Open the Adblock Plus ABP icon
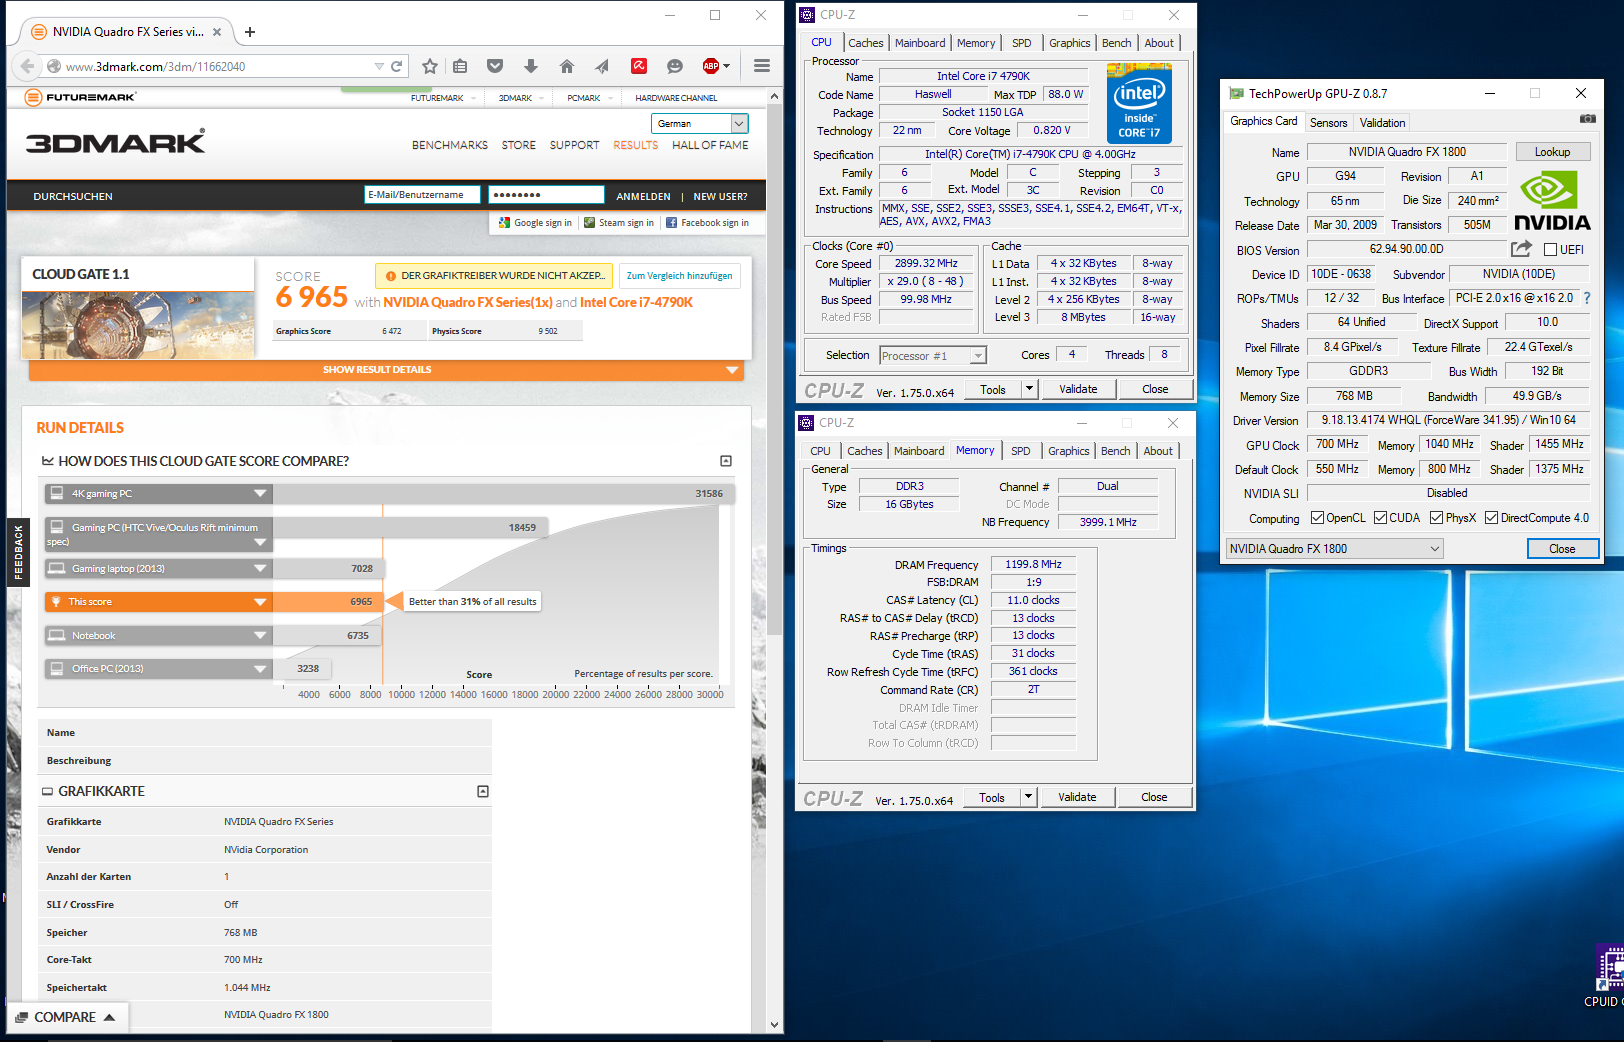Screen dimensions: 1624x1042 [711, 66]
